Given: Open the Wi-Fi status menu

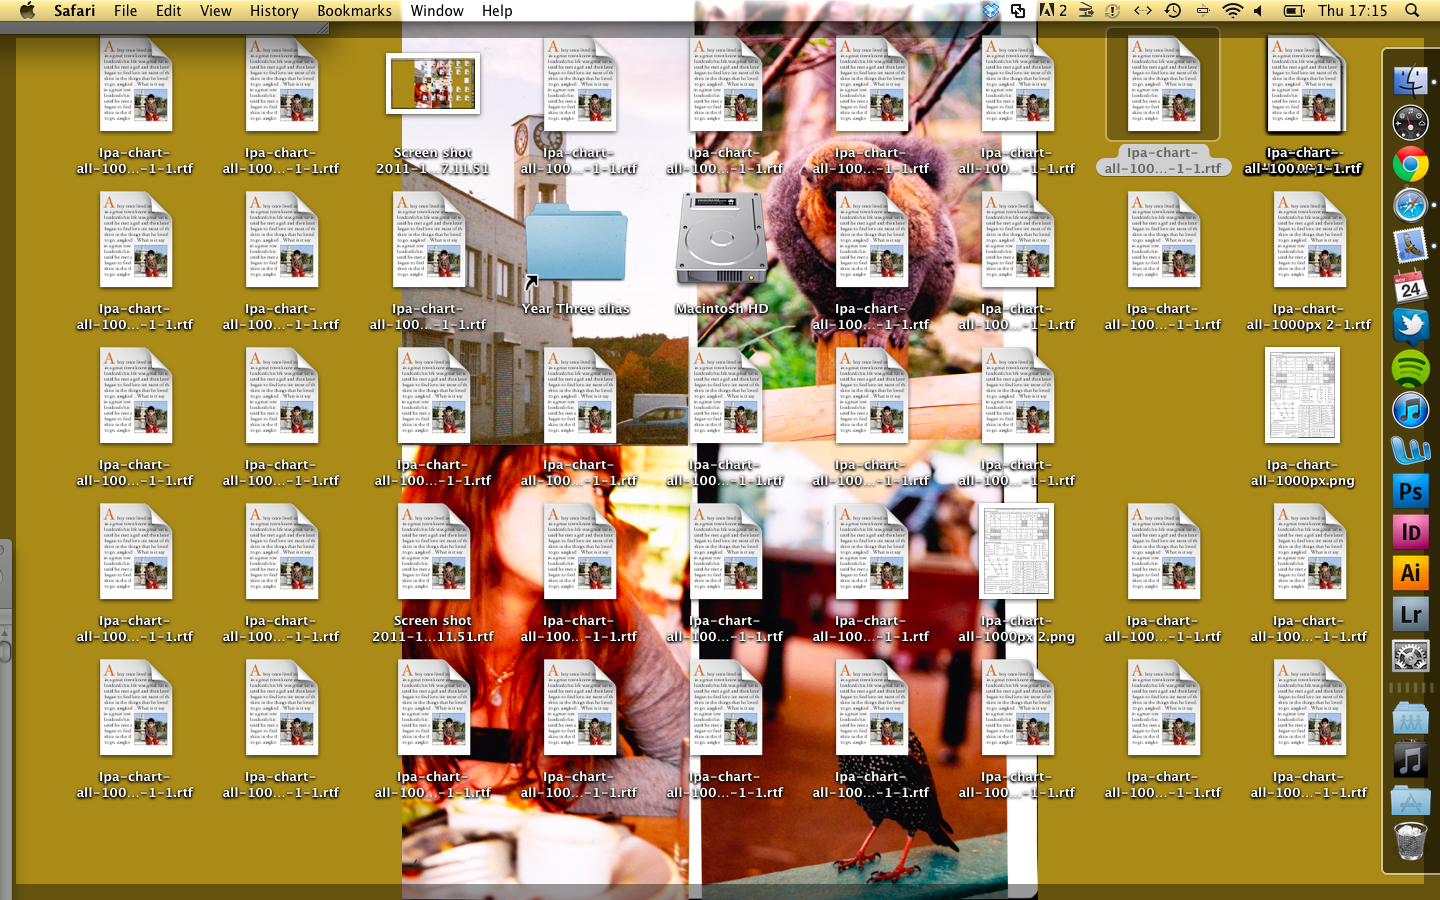Looking at the screenshot, I should click(x=1232, y=10).
